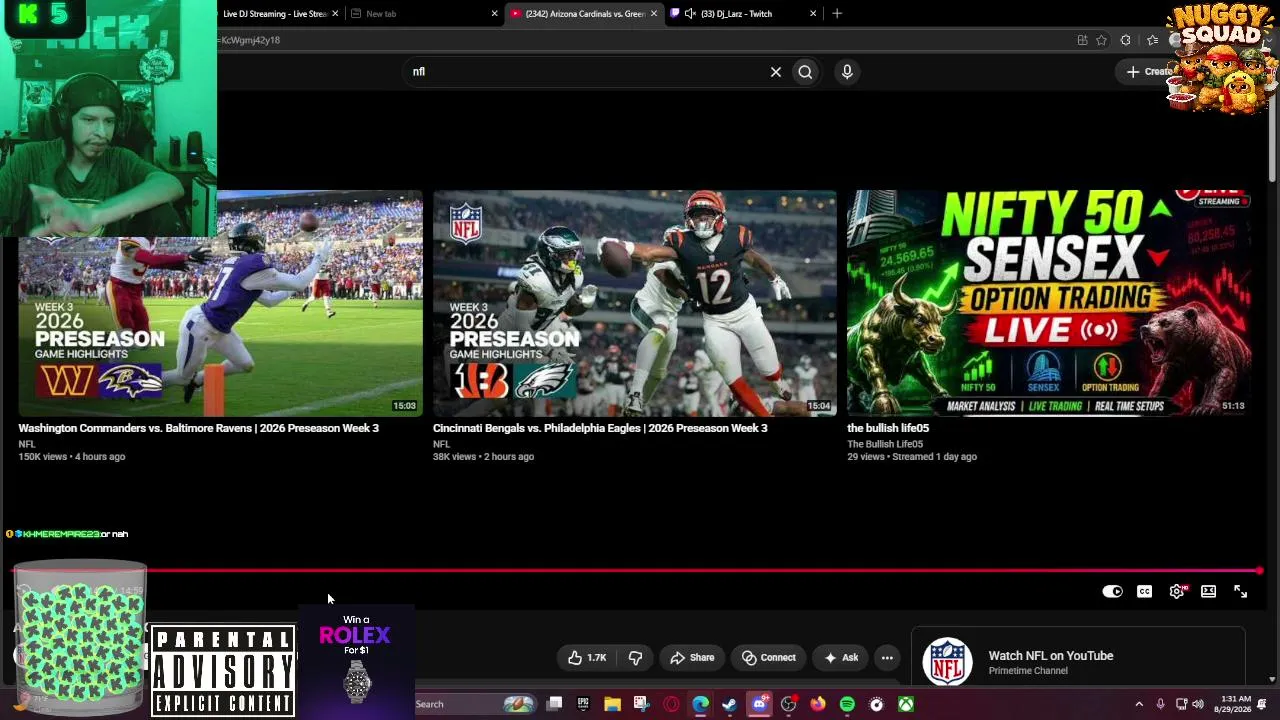Image resolution: width=1280 pixels, height=720 pixels.
Task: Open the Xbox app from the taskbar
Action: point(905,704)
